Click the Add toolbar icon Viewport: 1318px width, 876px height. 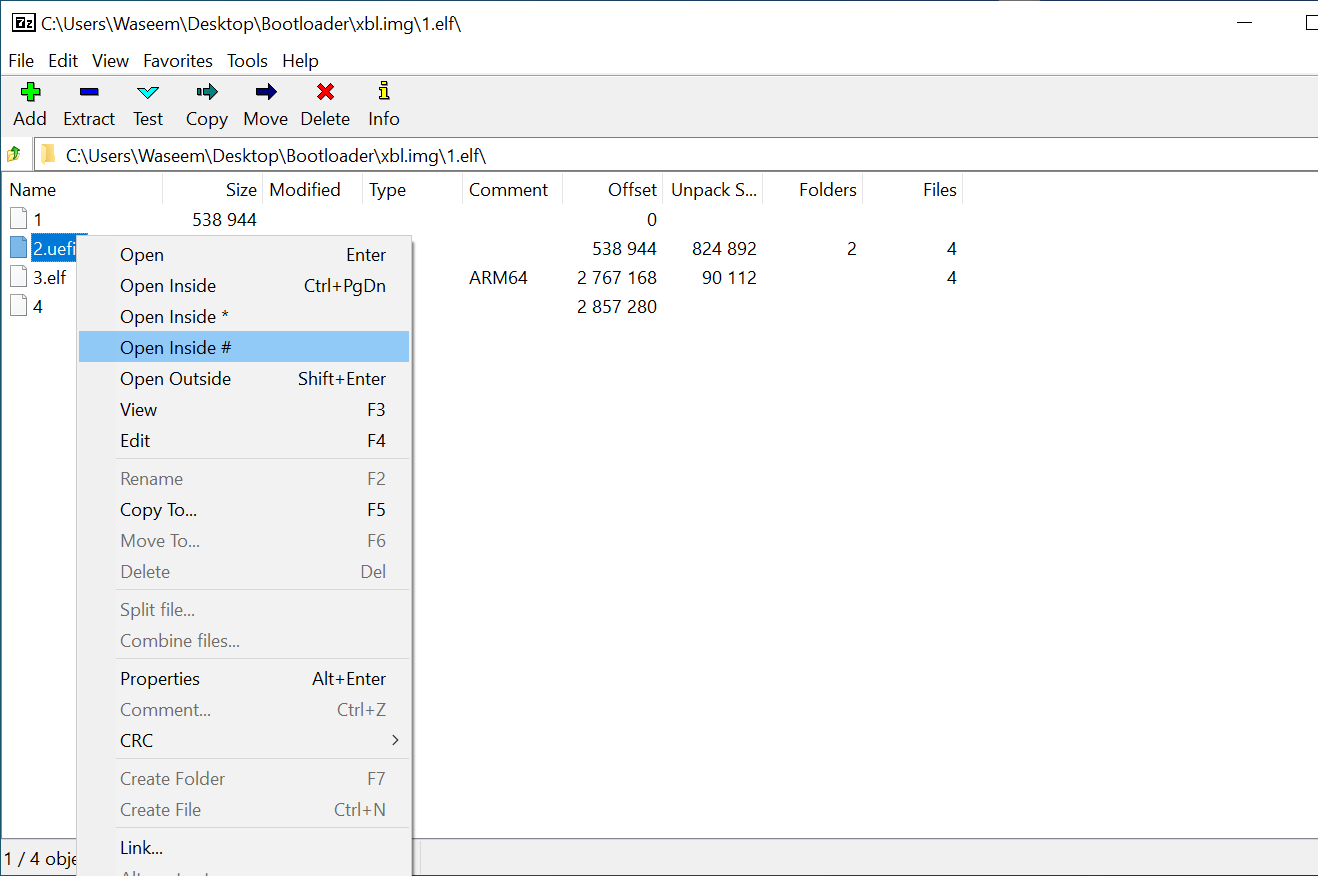pyautogui.click(x=30, y=92)
